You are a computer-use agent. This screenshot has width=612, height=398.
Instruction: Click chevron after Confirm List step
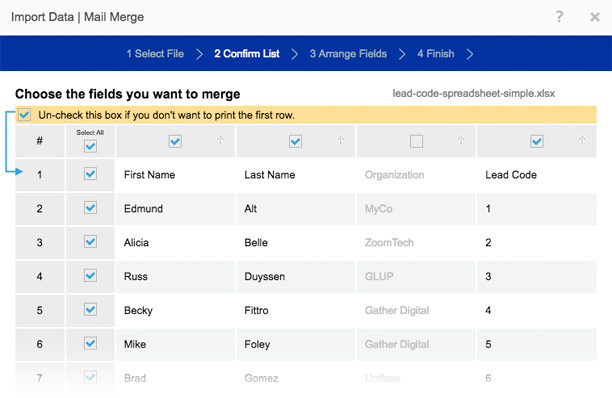295,54
